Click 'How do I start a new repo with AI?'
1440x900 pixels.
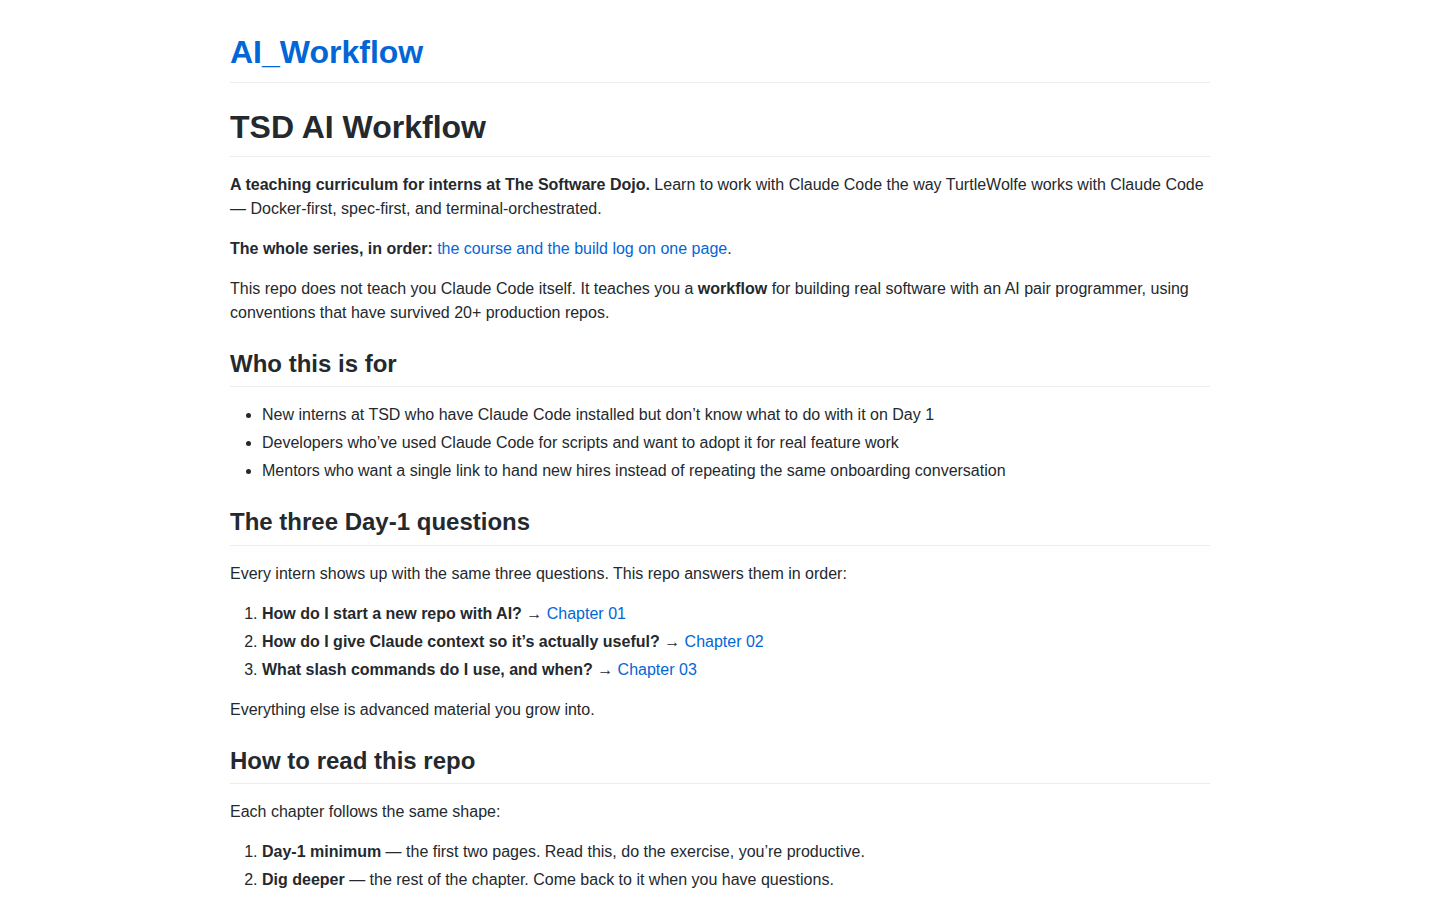[x=392, y=613]
